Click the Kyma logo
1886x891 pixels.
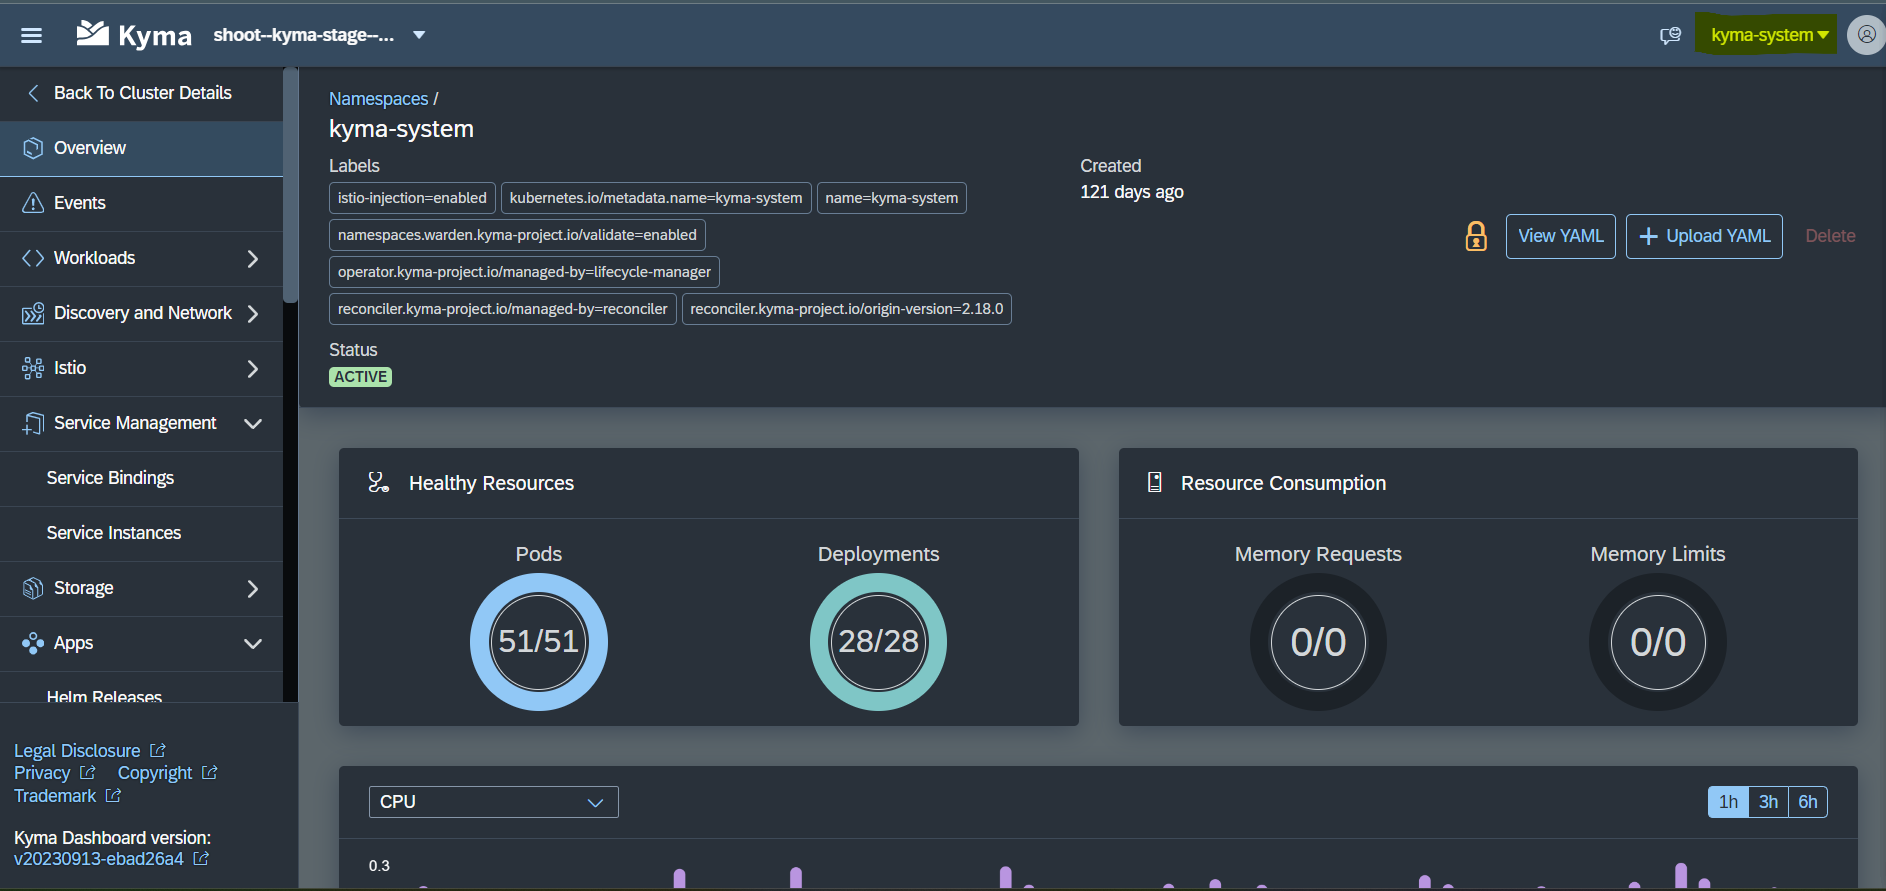click(134, 35)
